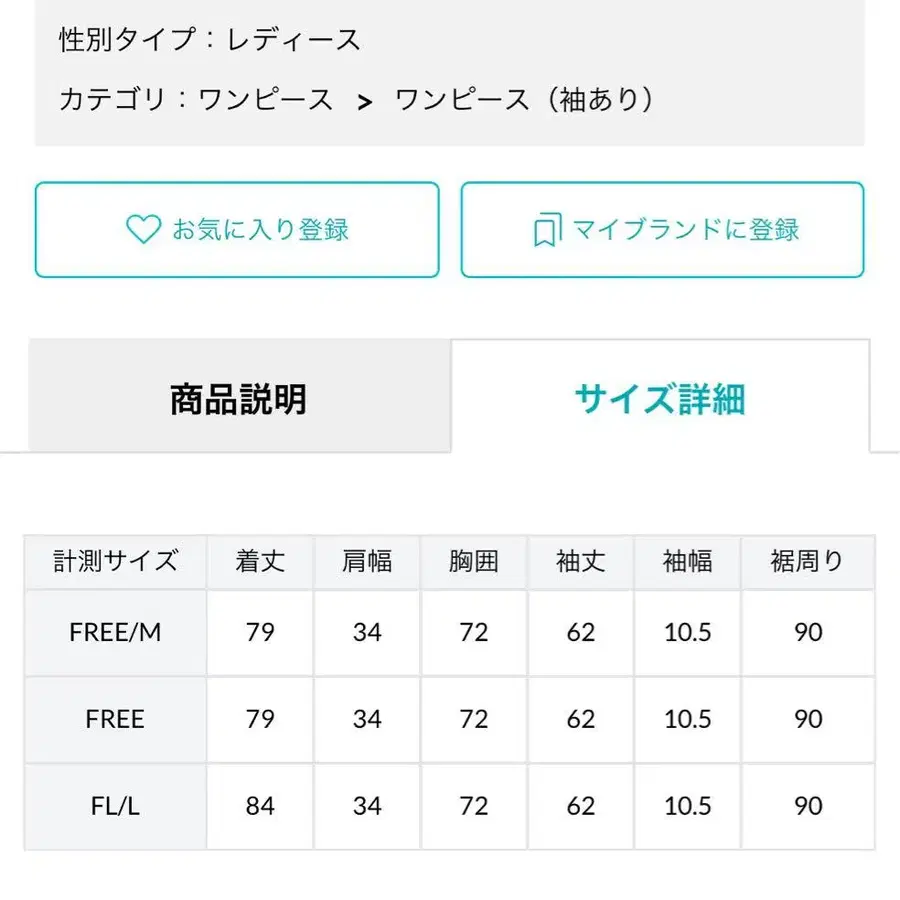Image resolution: width=900 pixels, height=900 pixels.
Task: Click the bookmark icon for my brand
Action: coord(545,230)
